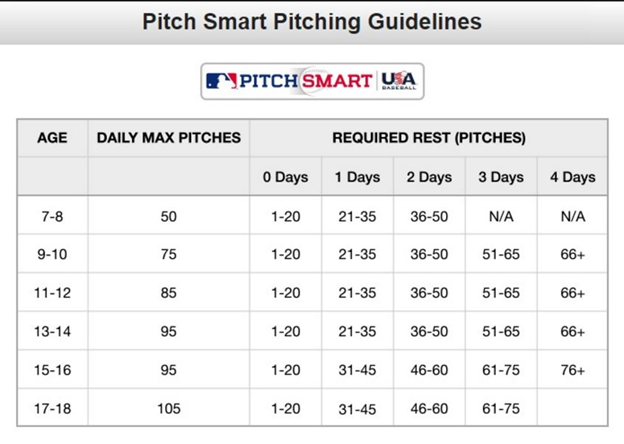This screenshot has width=624, height=444.
Task: Select the 0 Days column header
Action: pyautogui.click(x=286, y=177)
